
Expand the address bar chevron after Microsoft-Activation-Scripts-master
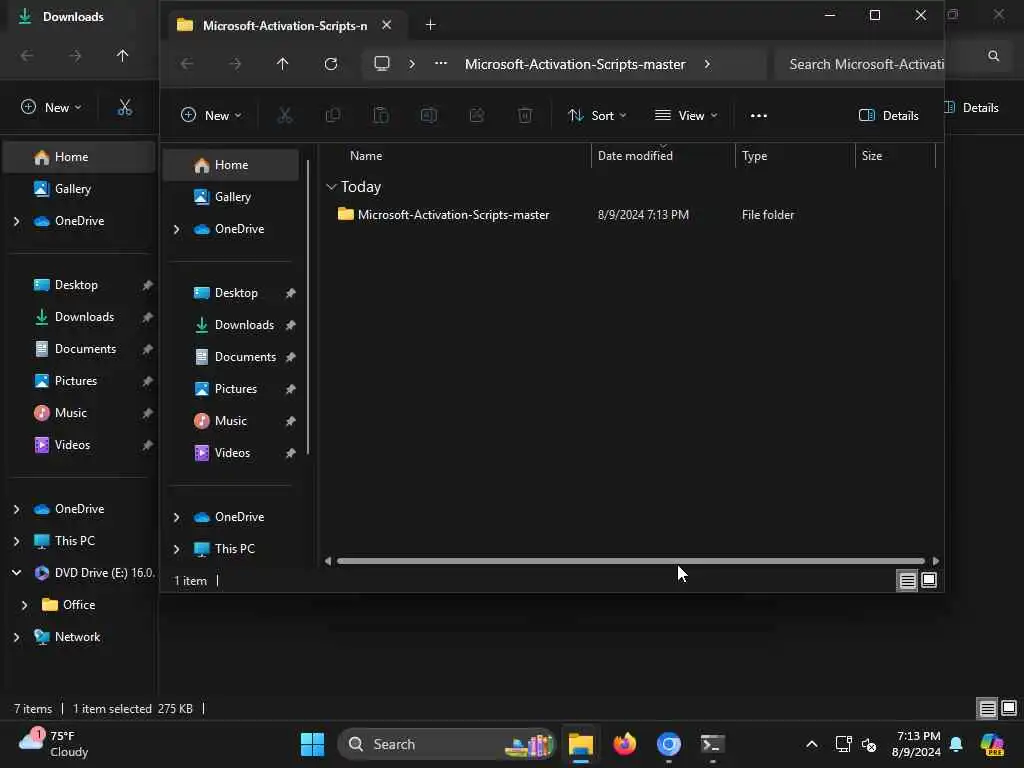707,64
